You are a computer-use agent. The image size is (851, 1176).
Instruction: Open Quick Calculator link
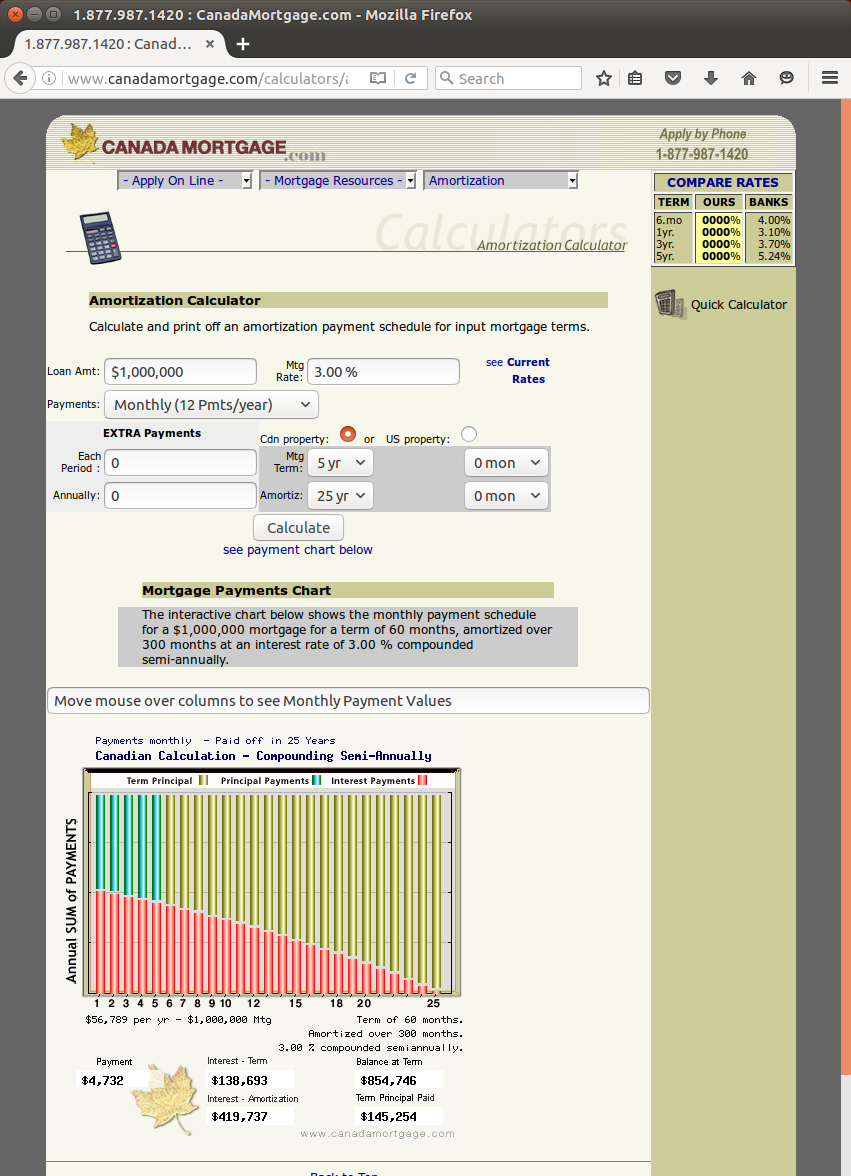tap(739, 304)
